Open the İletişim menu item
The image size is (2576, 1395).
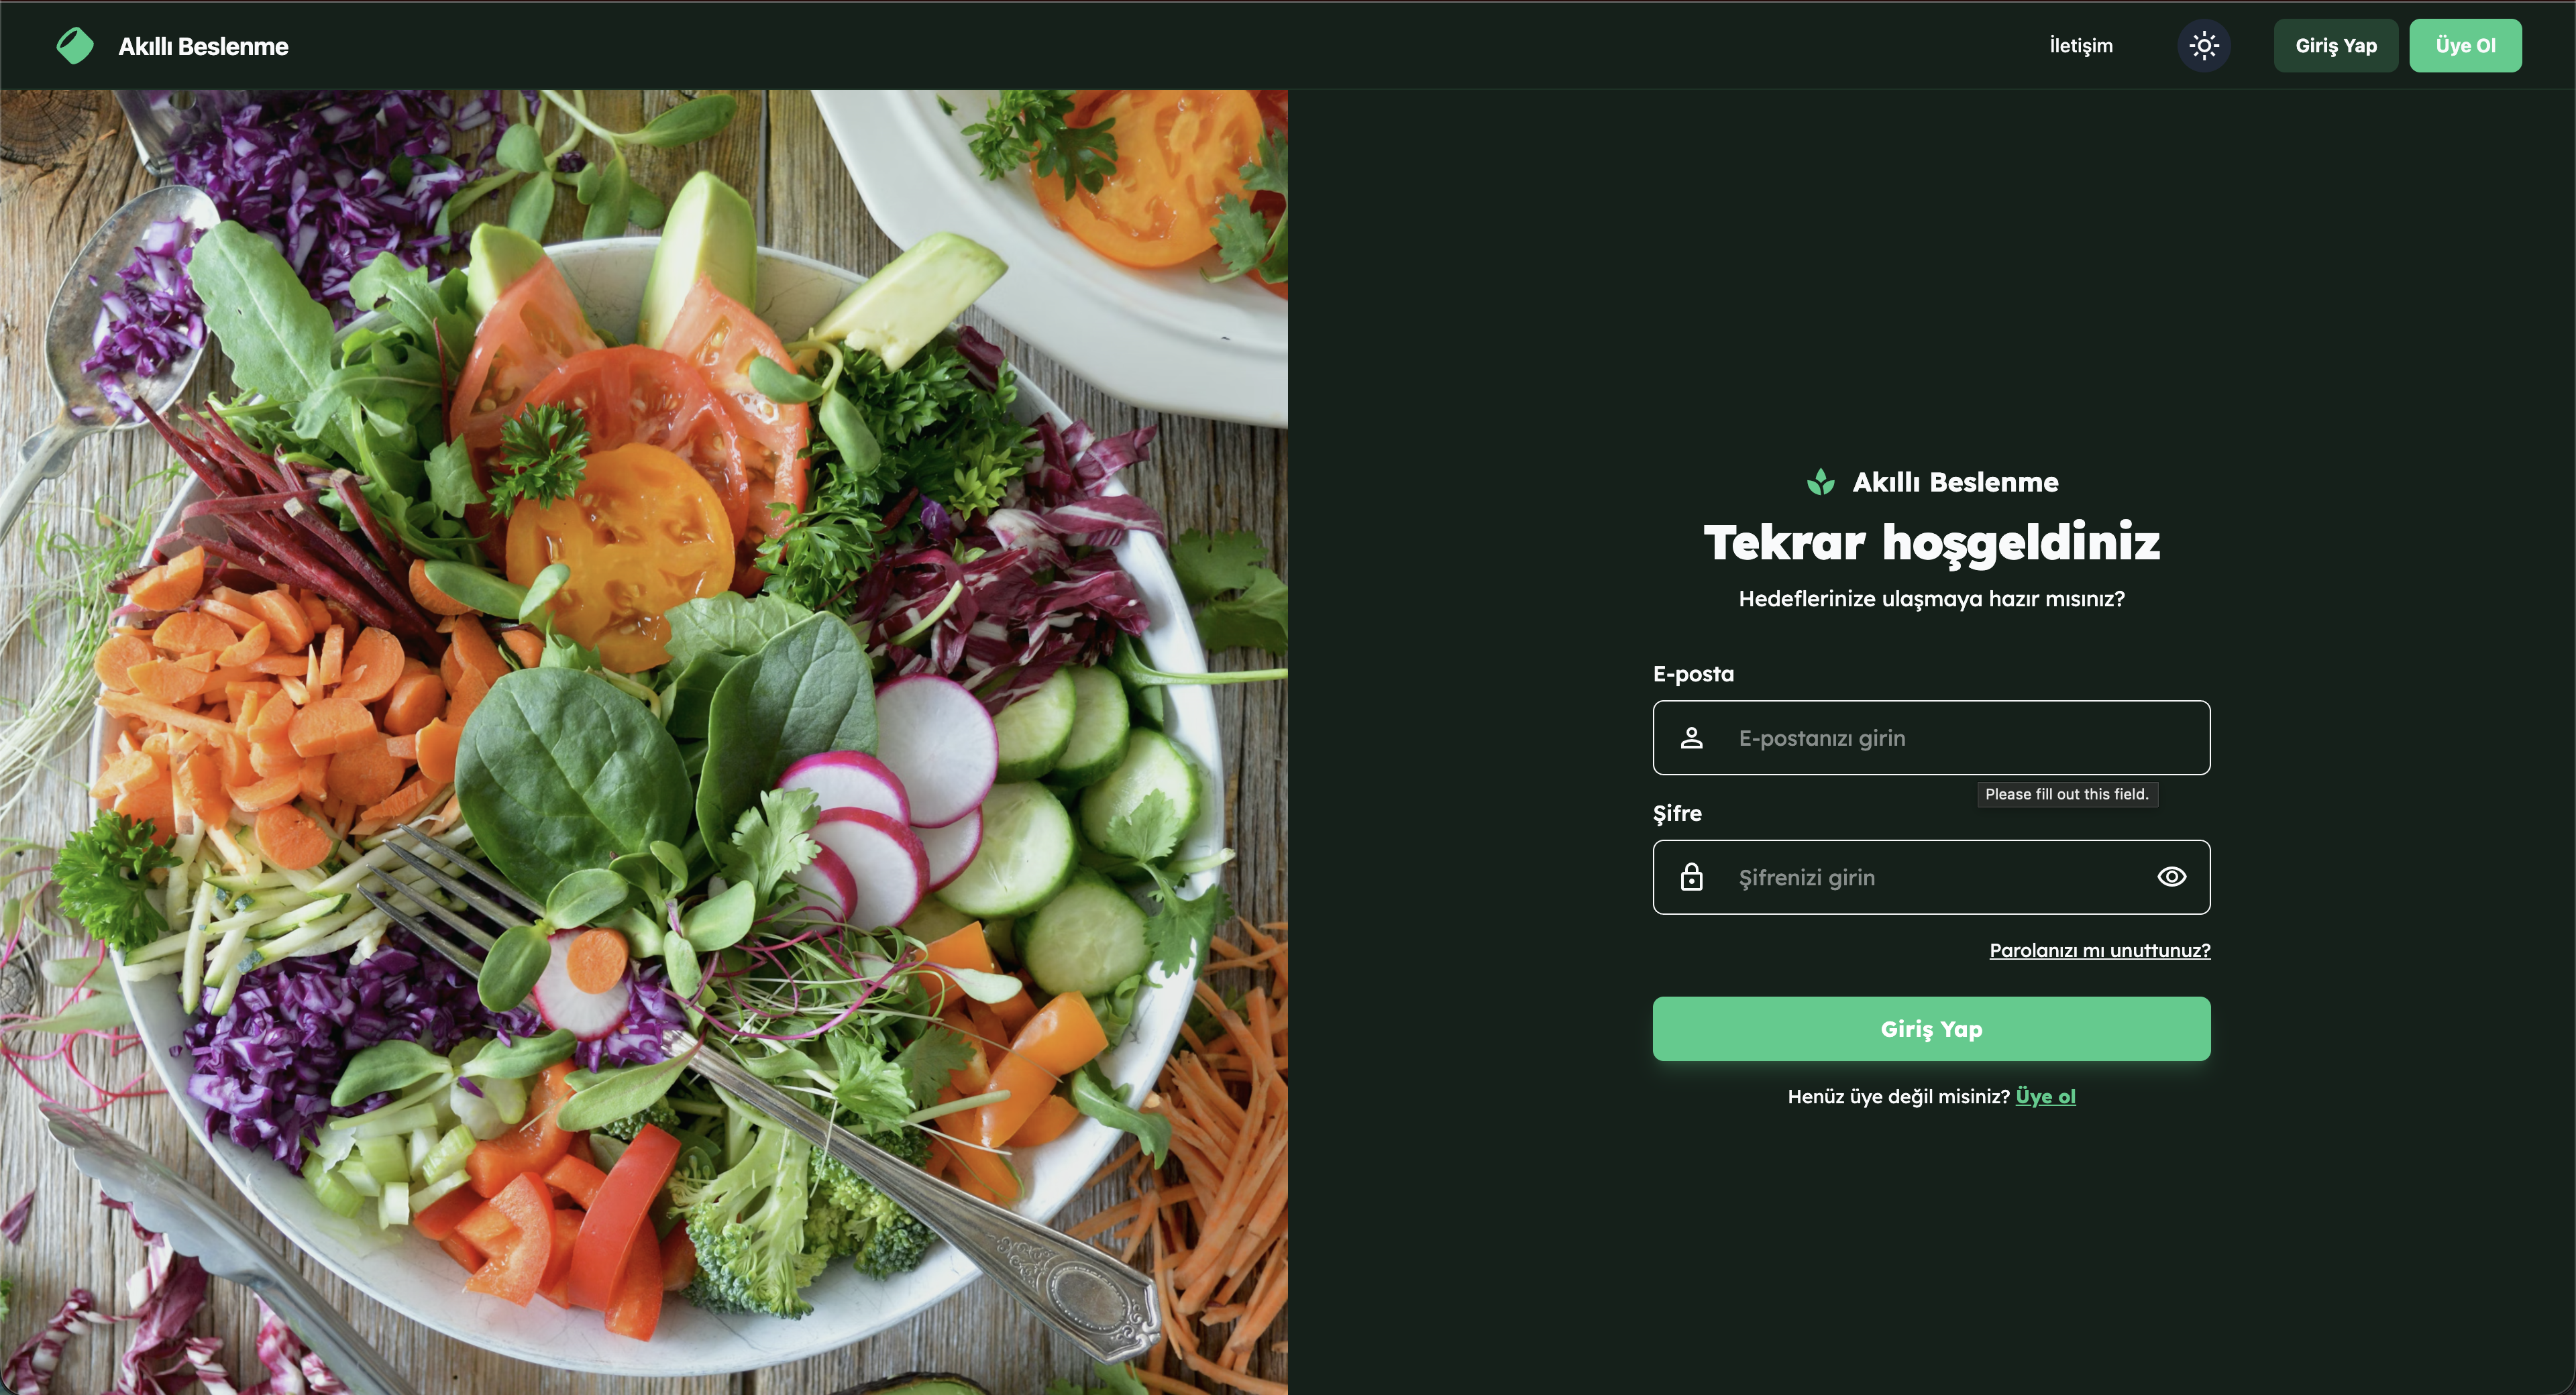click(x=2081, y=45)
